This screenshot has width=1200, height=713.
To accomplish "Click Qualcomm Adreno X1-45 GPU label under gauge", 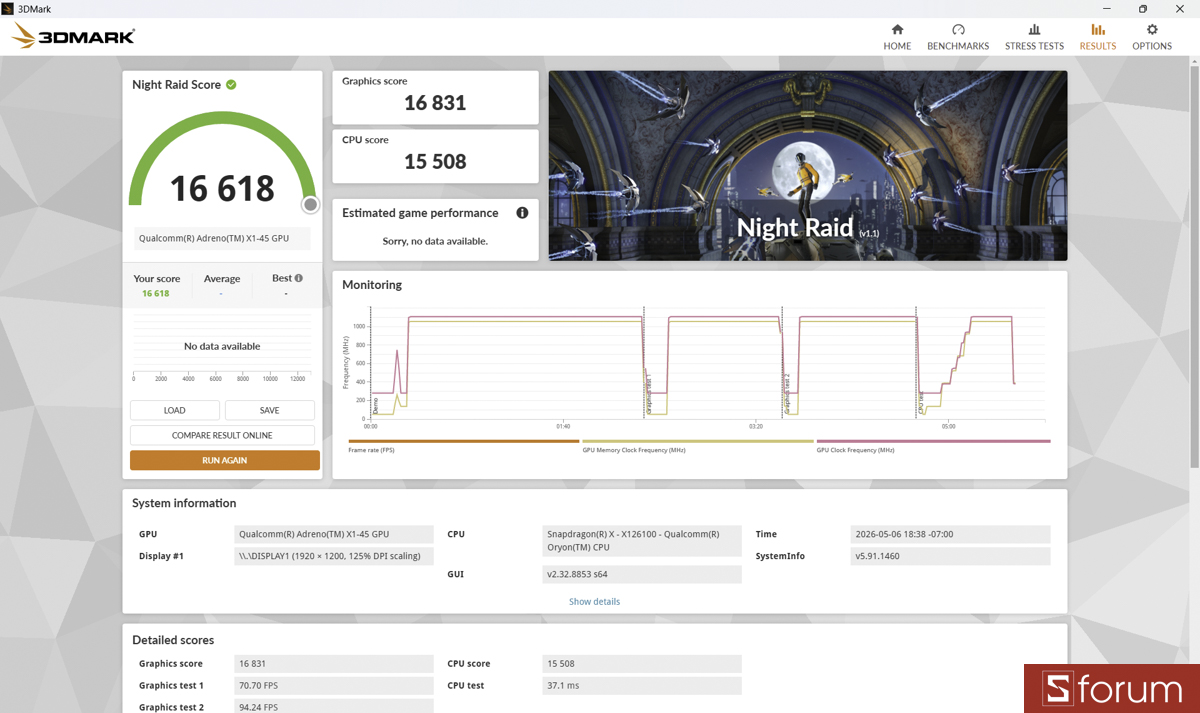I will (x=222, y=238).
